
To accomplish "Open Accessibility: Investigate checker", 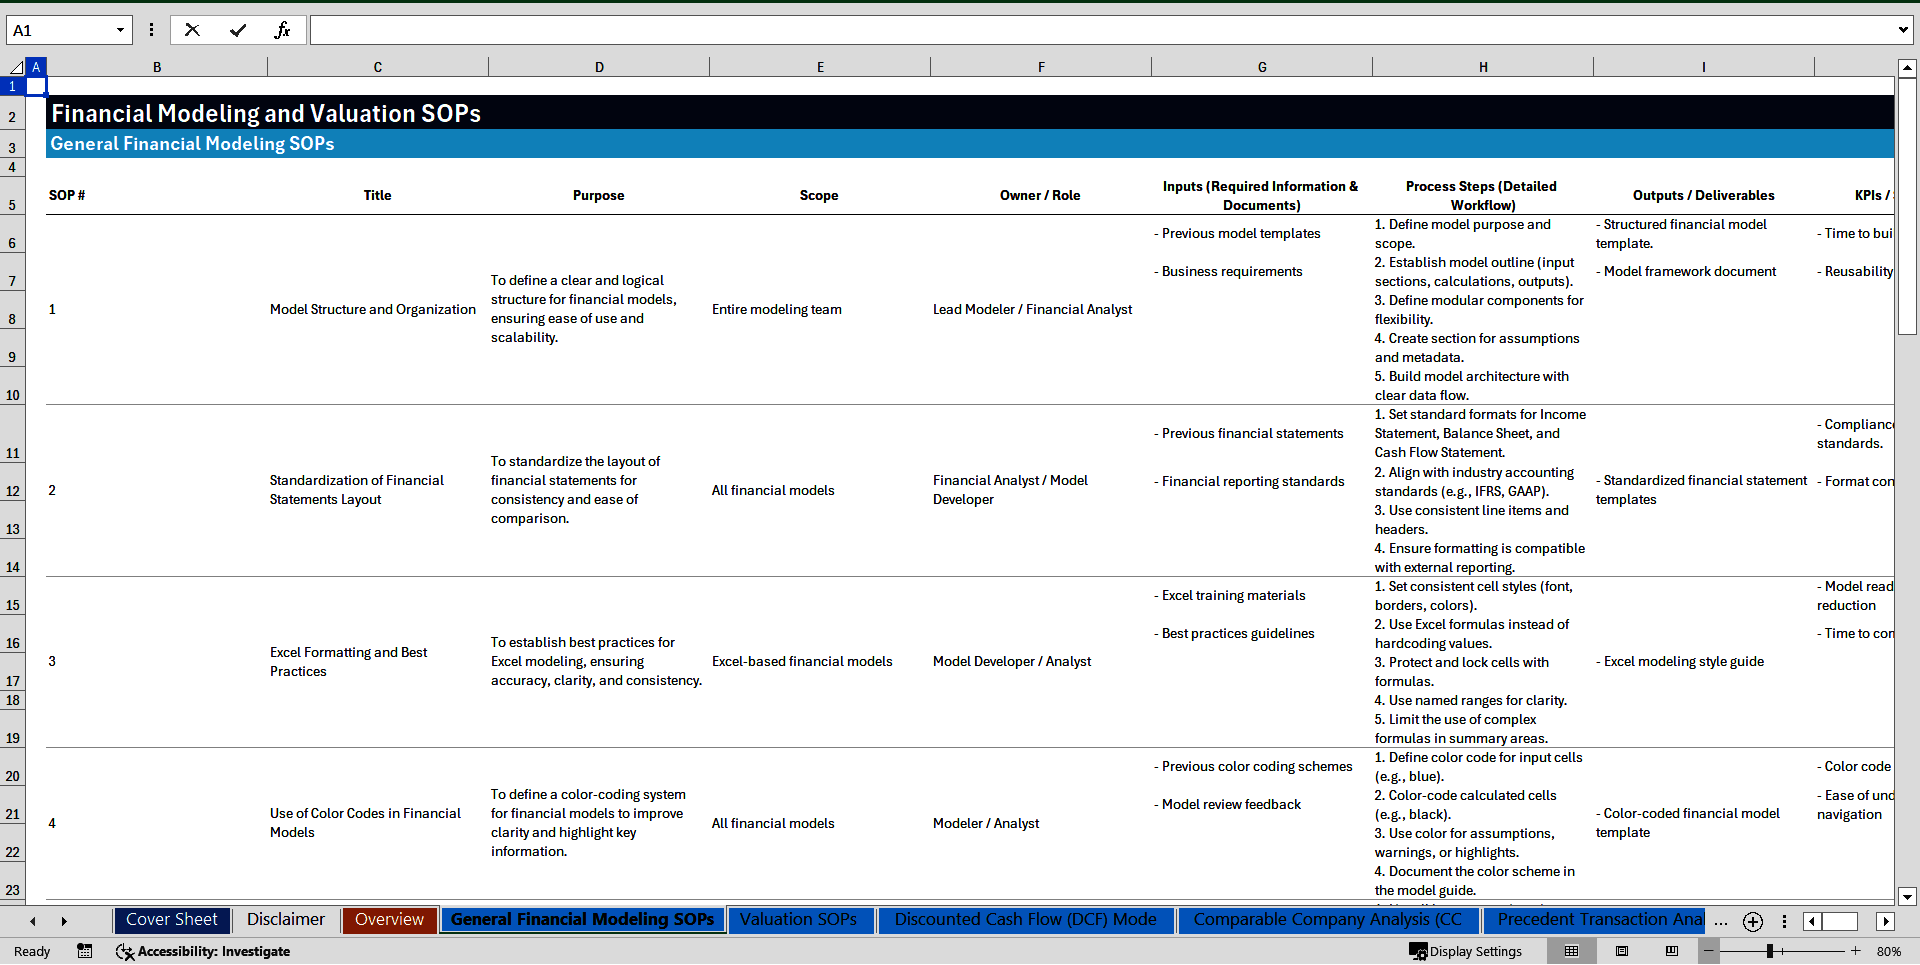I will point(203,951).
